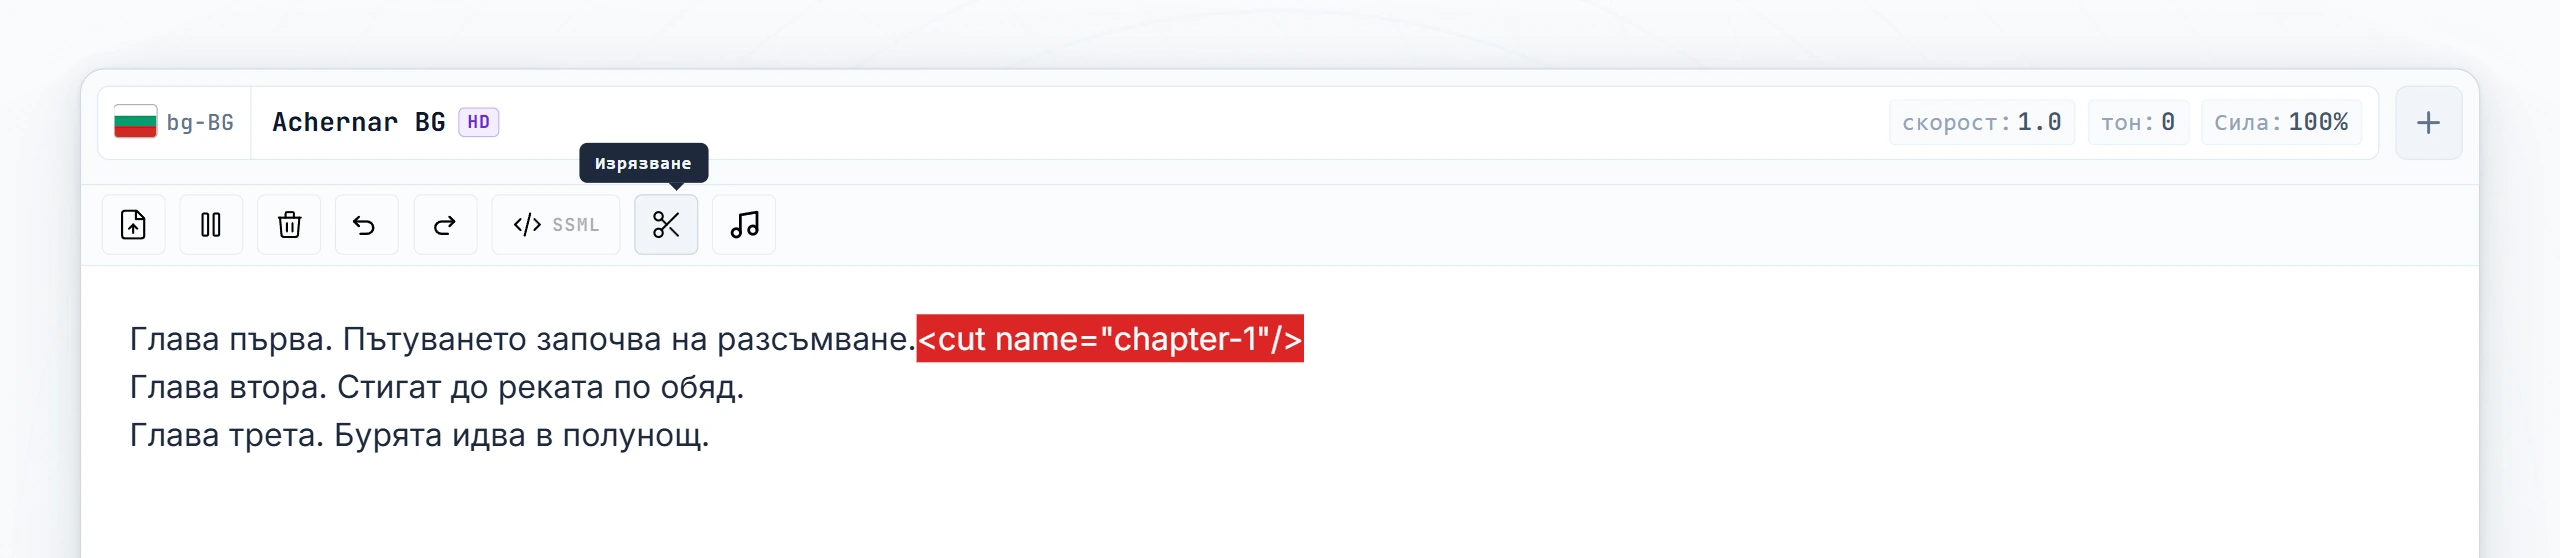Open the тон 0 pitch setting
The image size is (2560, 558).
point(2138,122)
